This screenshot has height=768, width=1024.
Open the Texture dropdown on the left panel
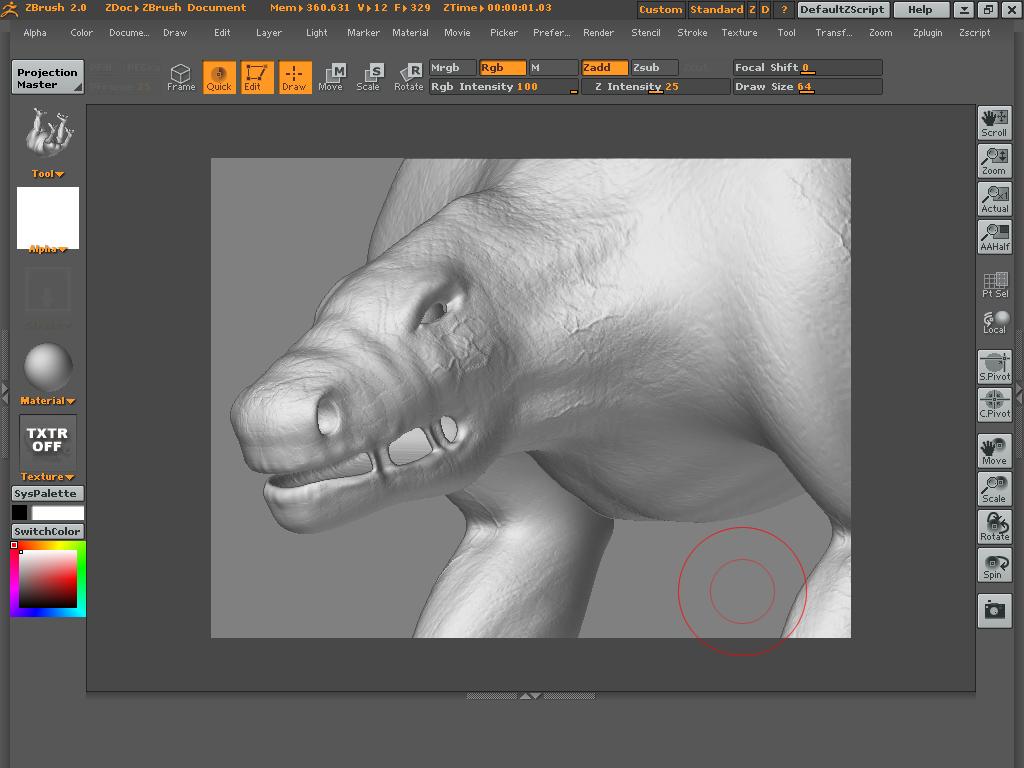[x=47, y=476]
